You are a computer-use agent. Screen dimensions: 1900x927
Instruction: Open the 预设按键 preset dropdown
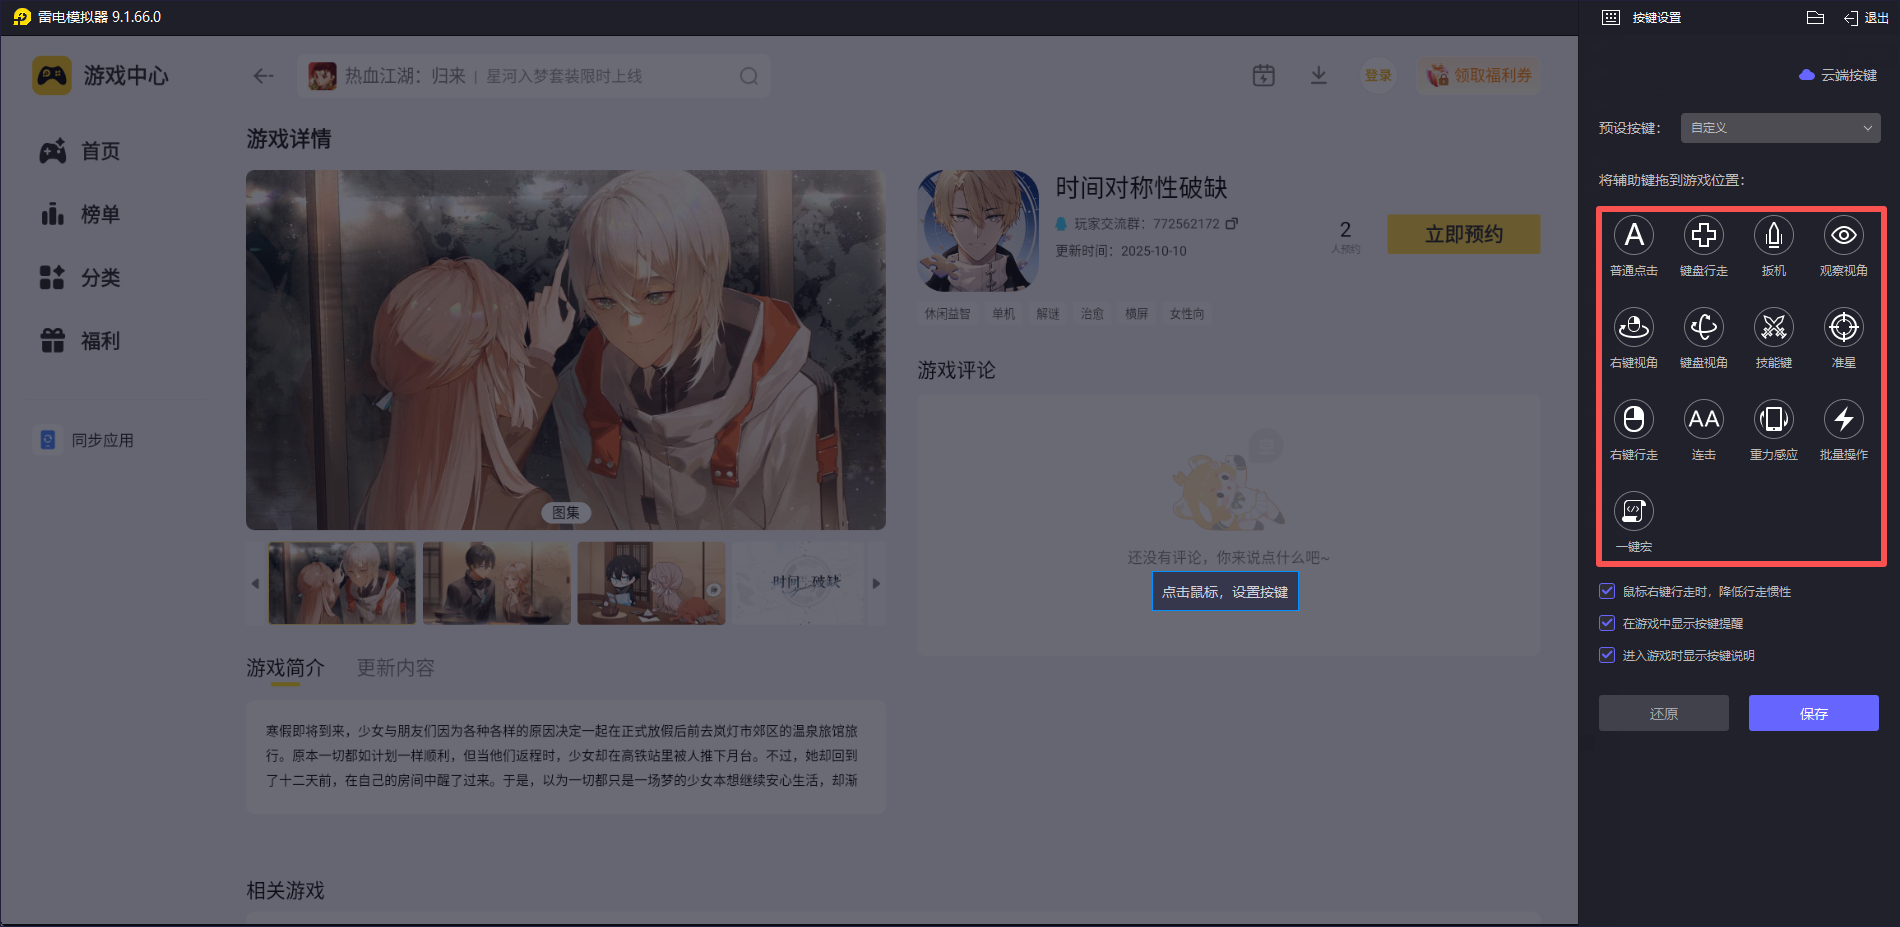click(x=1780, y=128)
